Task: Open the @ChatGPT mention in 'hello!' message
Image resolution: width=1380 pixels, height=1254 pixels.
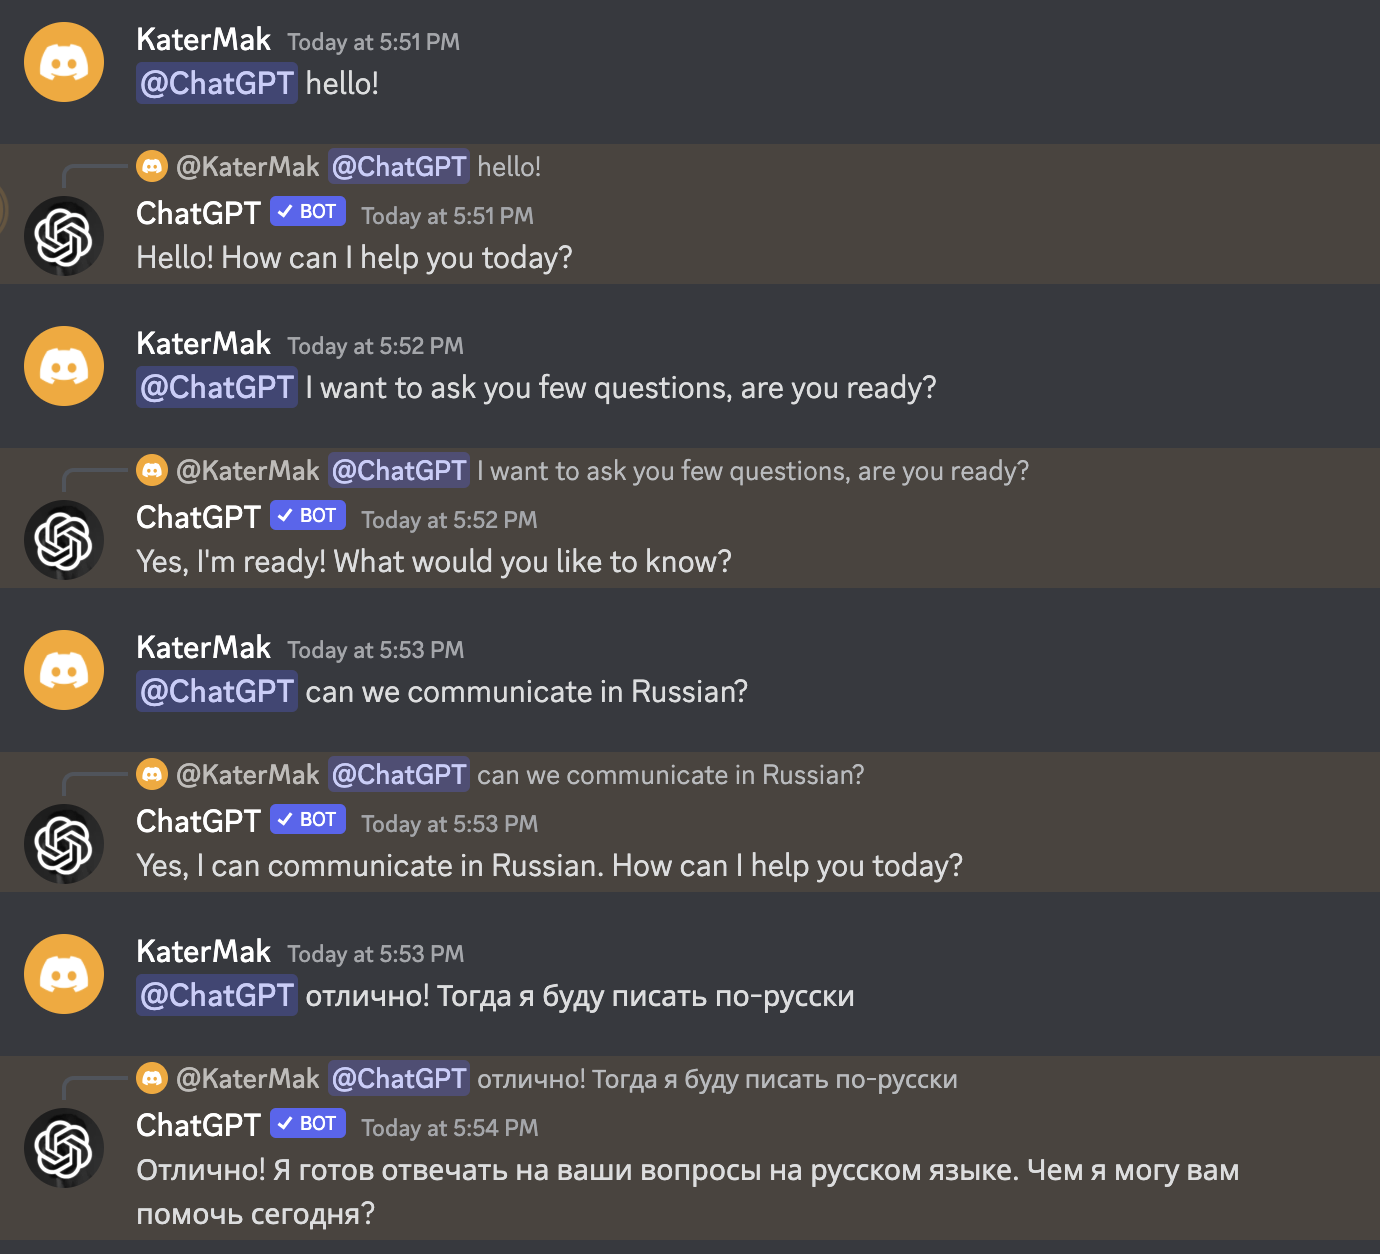Action: point(216,83)
